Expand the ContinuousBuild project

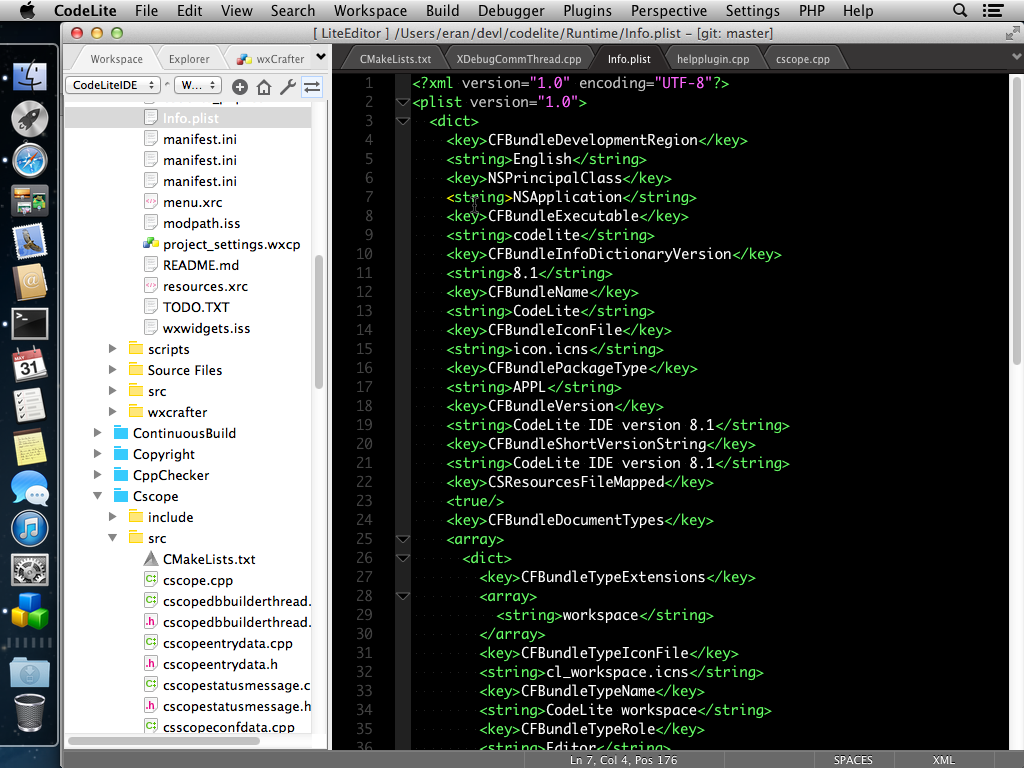(x=97, y=433)
